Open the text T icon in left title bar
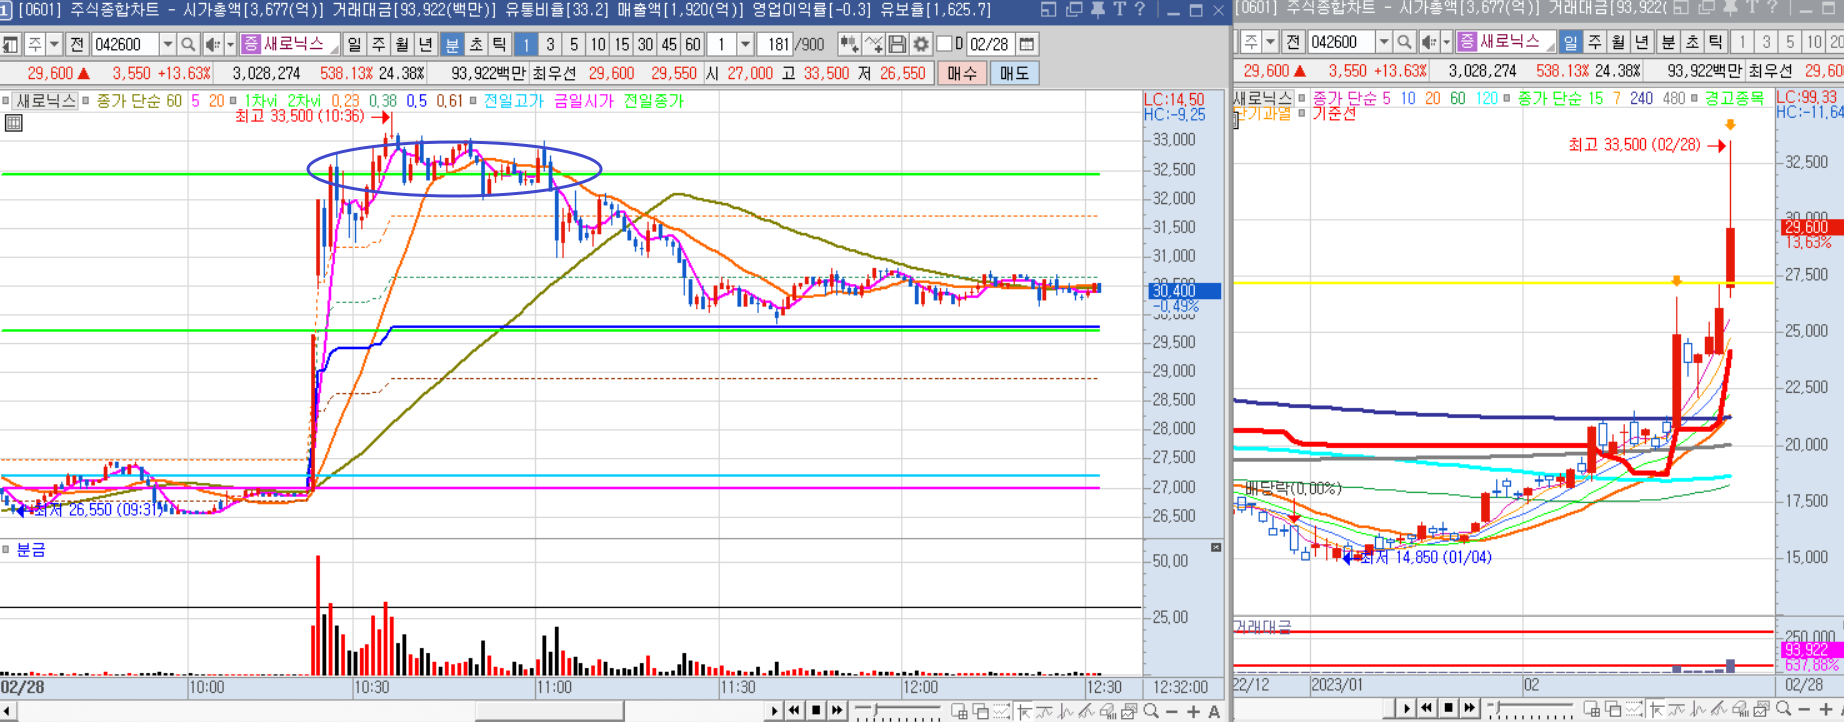The width and height of the screenshot is (1844, 722). (1119, 10)
